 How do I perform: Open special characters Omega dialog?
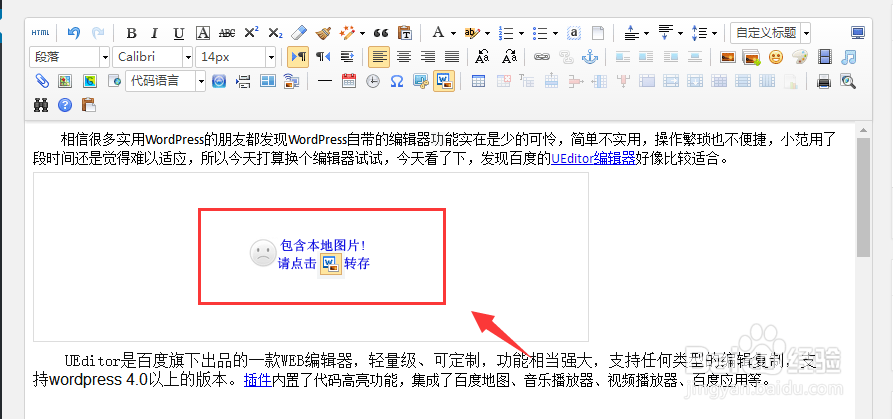coord(396,81)
